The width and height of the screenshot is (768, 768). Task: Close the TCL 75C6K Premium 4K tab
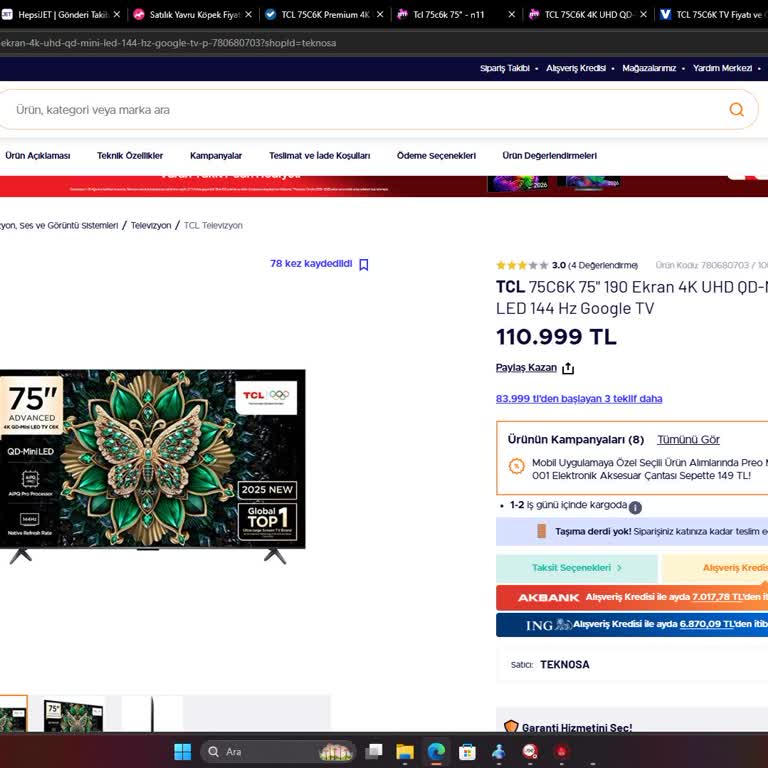(380, 15)
